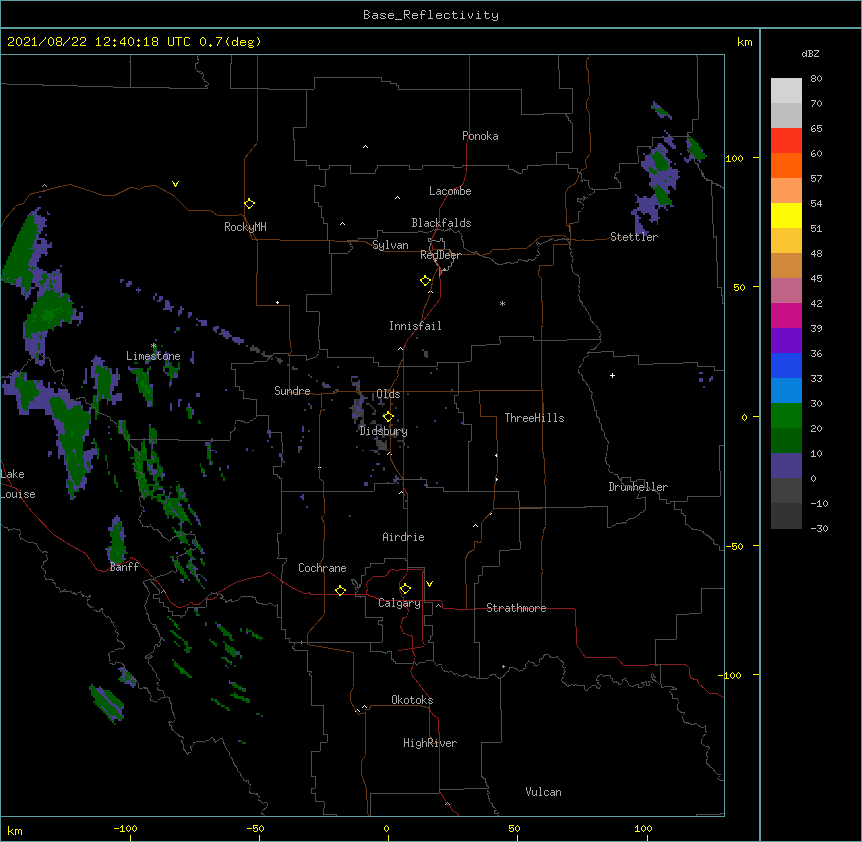Click the -50 tick on horizontal km axis
The image size is (862, 842).
point(255,828)
